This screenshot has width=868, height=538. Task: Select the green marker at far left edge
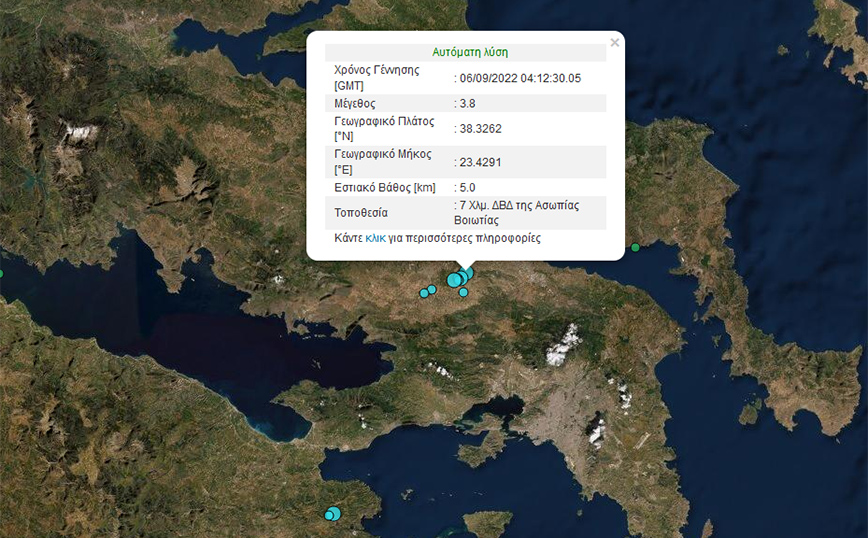coord(1,273)
